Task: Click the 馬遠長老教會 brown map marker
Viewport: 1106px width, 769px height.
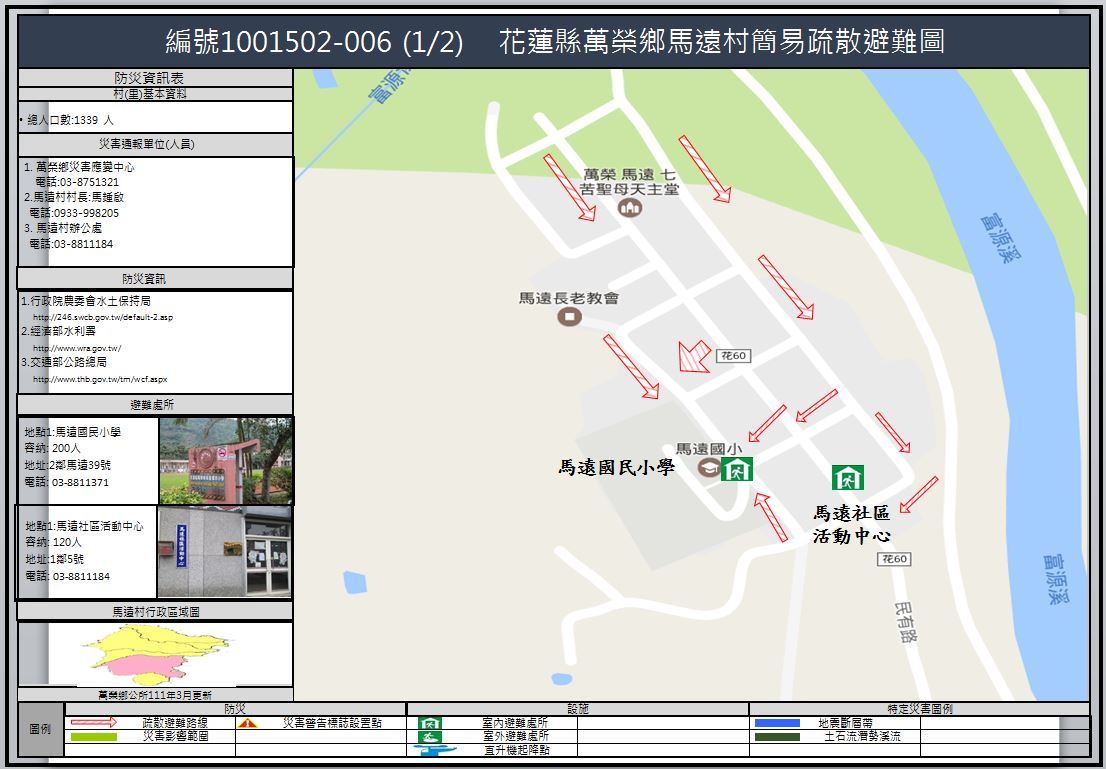Action: pyautogui.click(x=569, y=317)
